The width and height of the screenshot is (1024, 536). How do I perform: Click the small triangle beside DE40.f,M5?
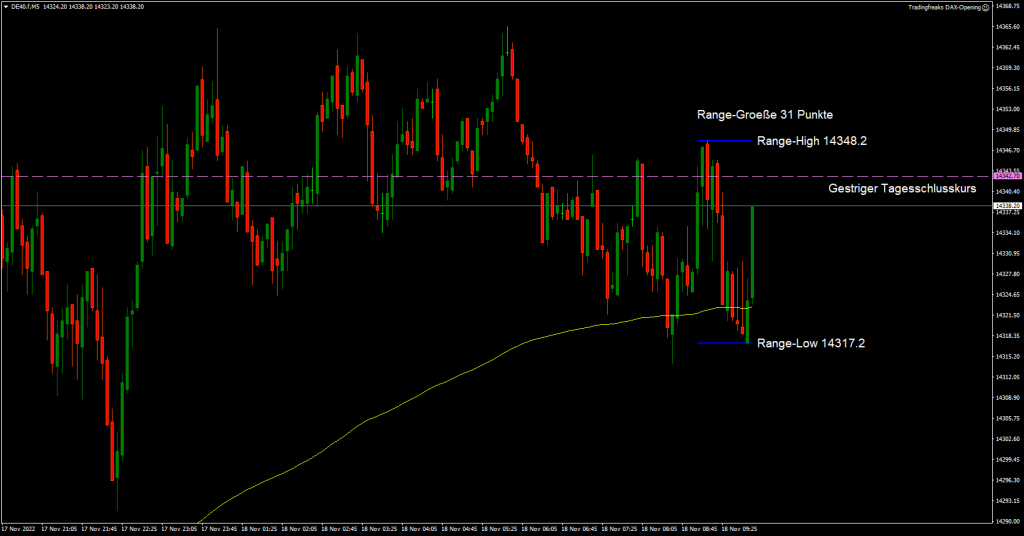pos(5,6)
